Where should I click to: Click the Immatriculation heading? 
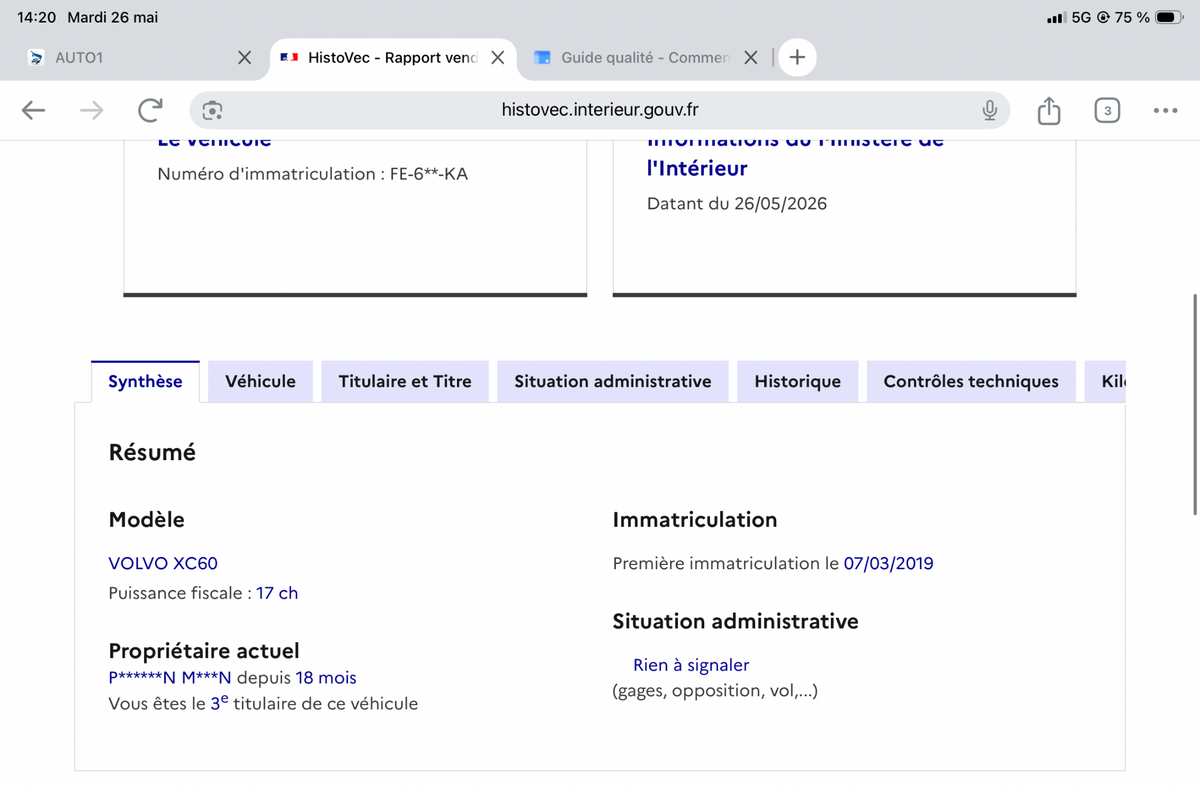[695, 520]
